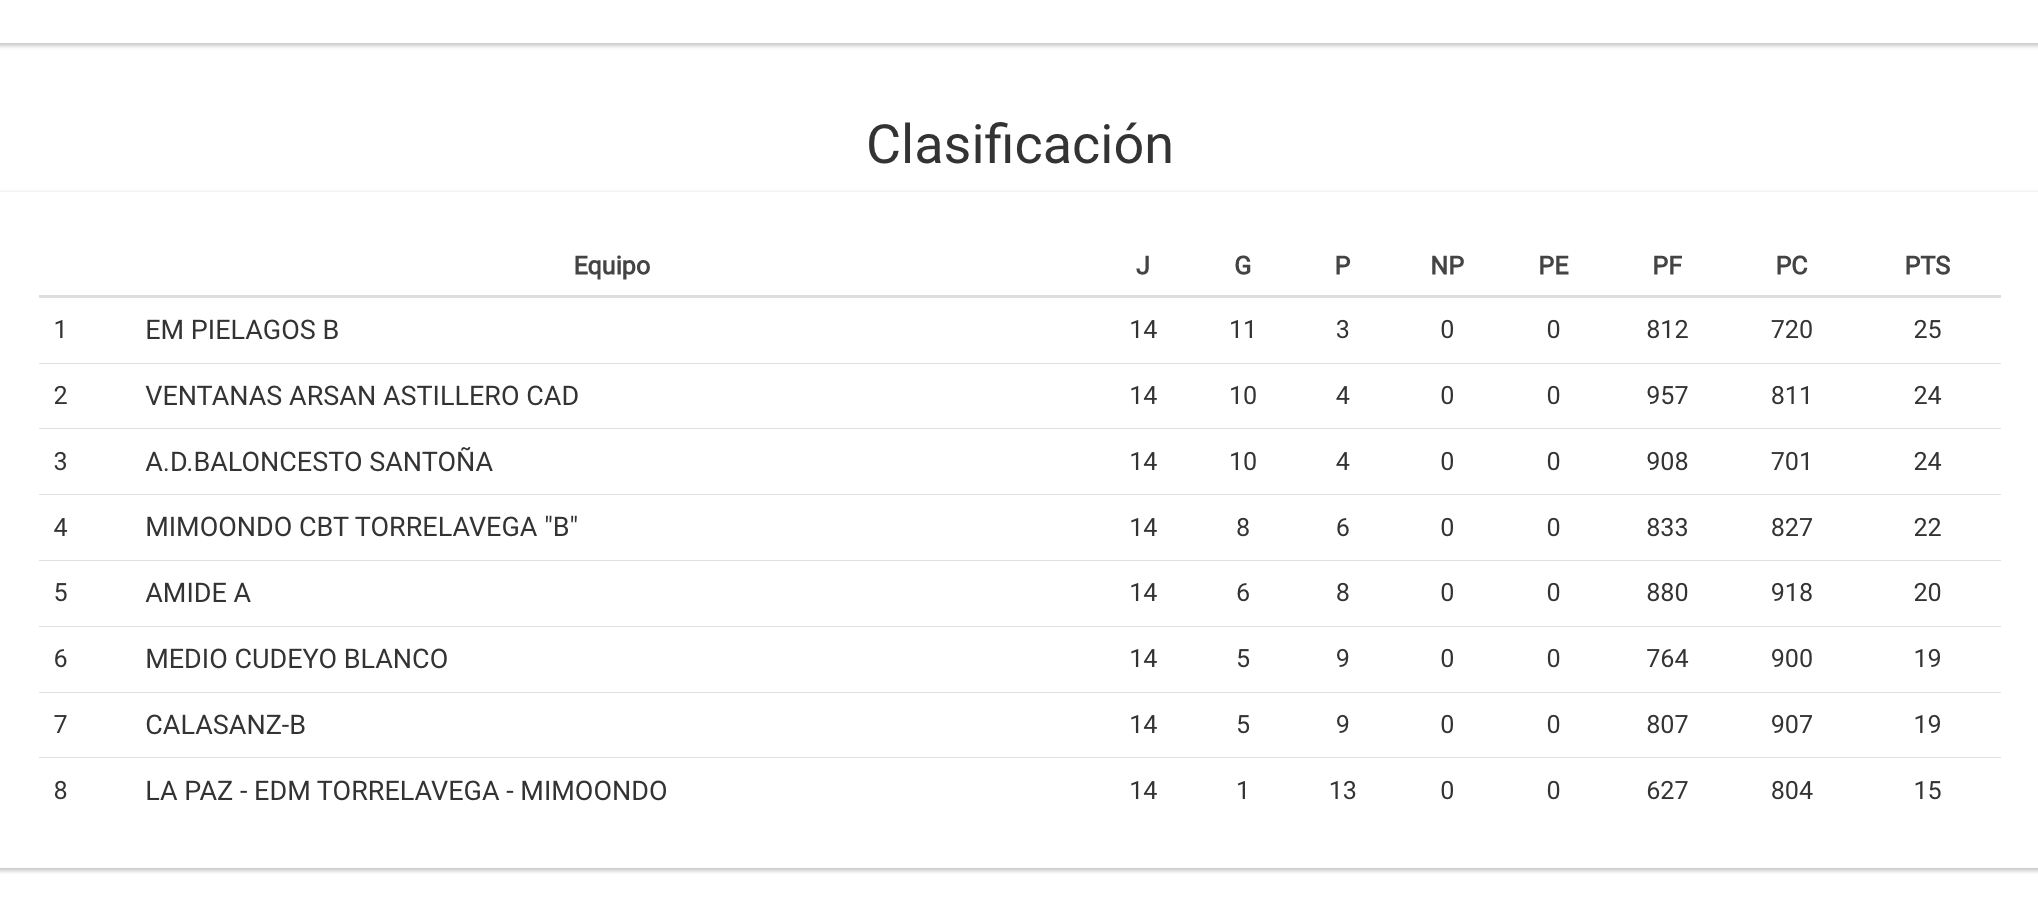Select the PC column header
Image resolution: width=2038 pixels, height=912 pixels.
click(1790, 266)
